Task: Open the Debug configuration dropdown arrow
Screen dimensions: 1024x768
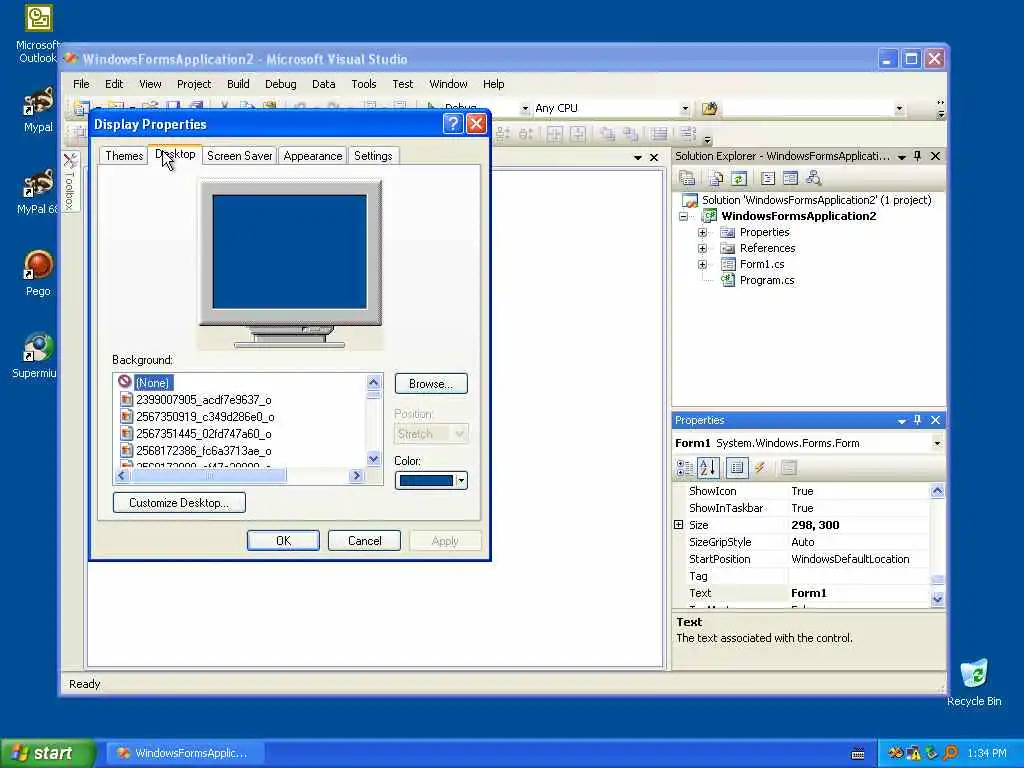Action: pyautogui.click(x=524, y=108)
